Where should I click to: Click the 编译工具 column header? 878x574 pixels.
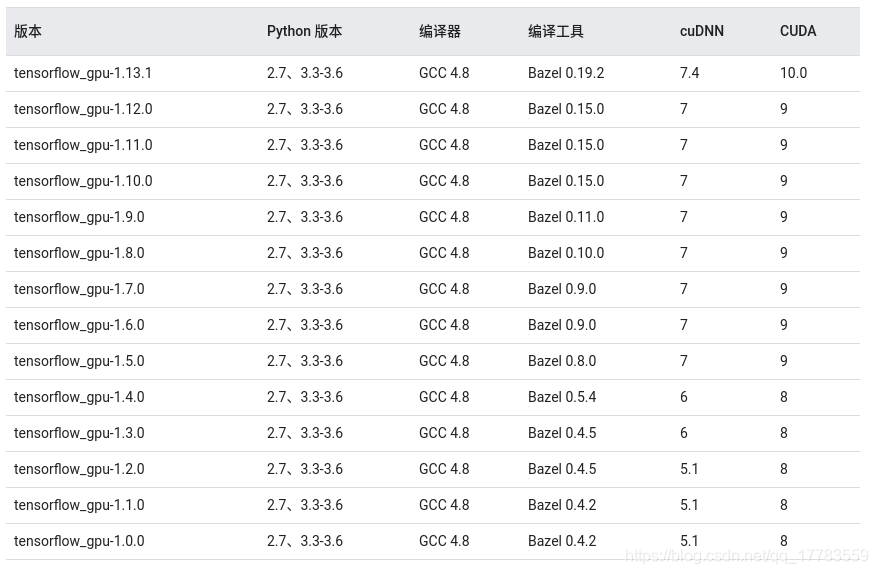point(556,31)
